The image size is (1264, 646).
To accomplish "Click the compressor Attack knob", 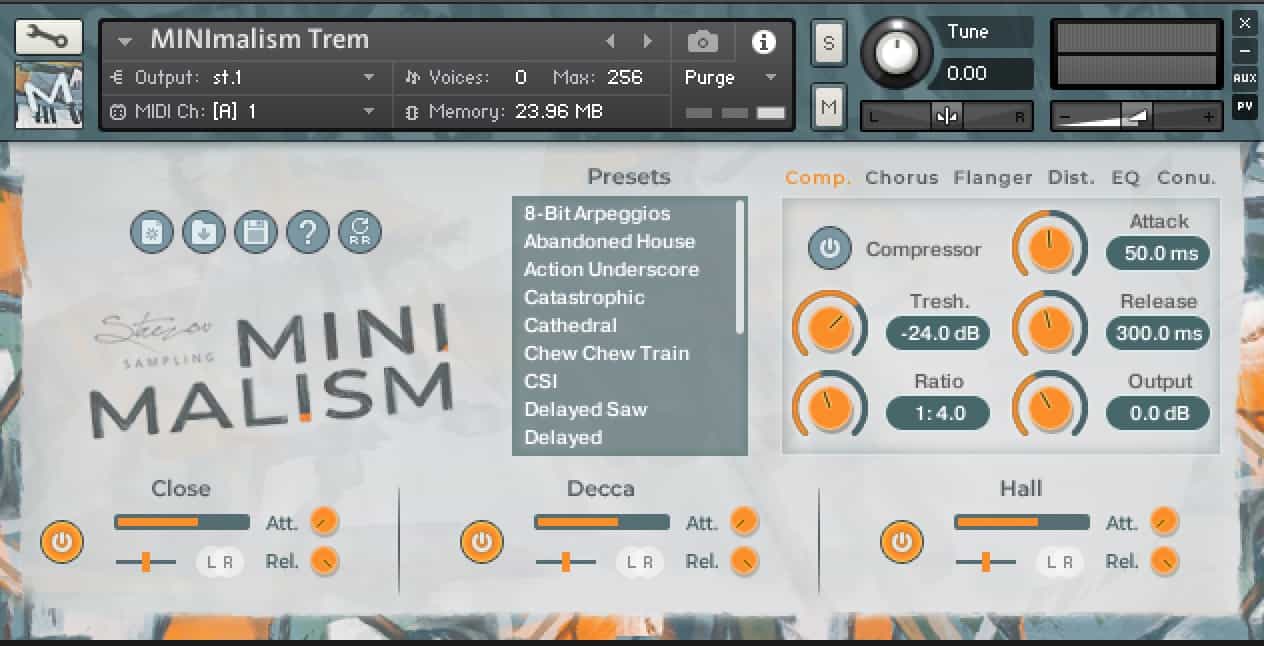I will pos(1050,248).
